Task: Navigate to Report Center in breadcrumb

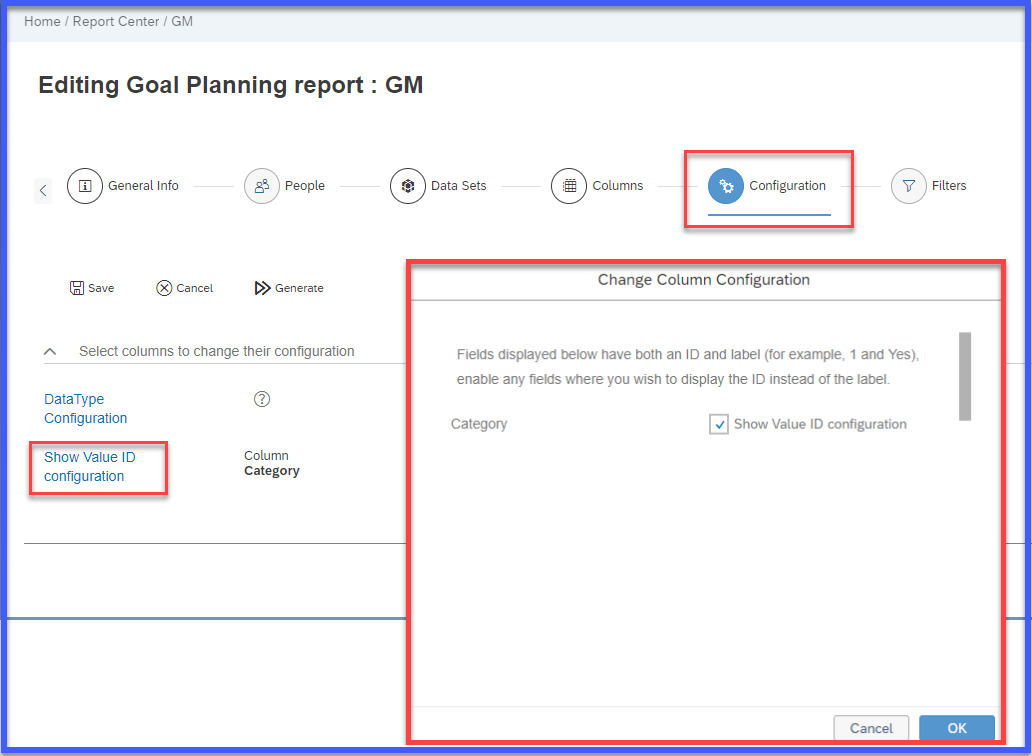Action: [x=116, y=22]
